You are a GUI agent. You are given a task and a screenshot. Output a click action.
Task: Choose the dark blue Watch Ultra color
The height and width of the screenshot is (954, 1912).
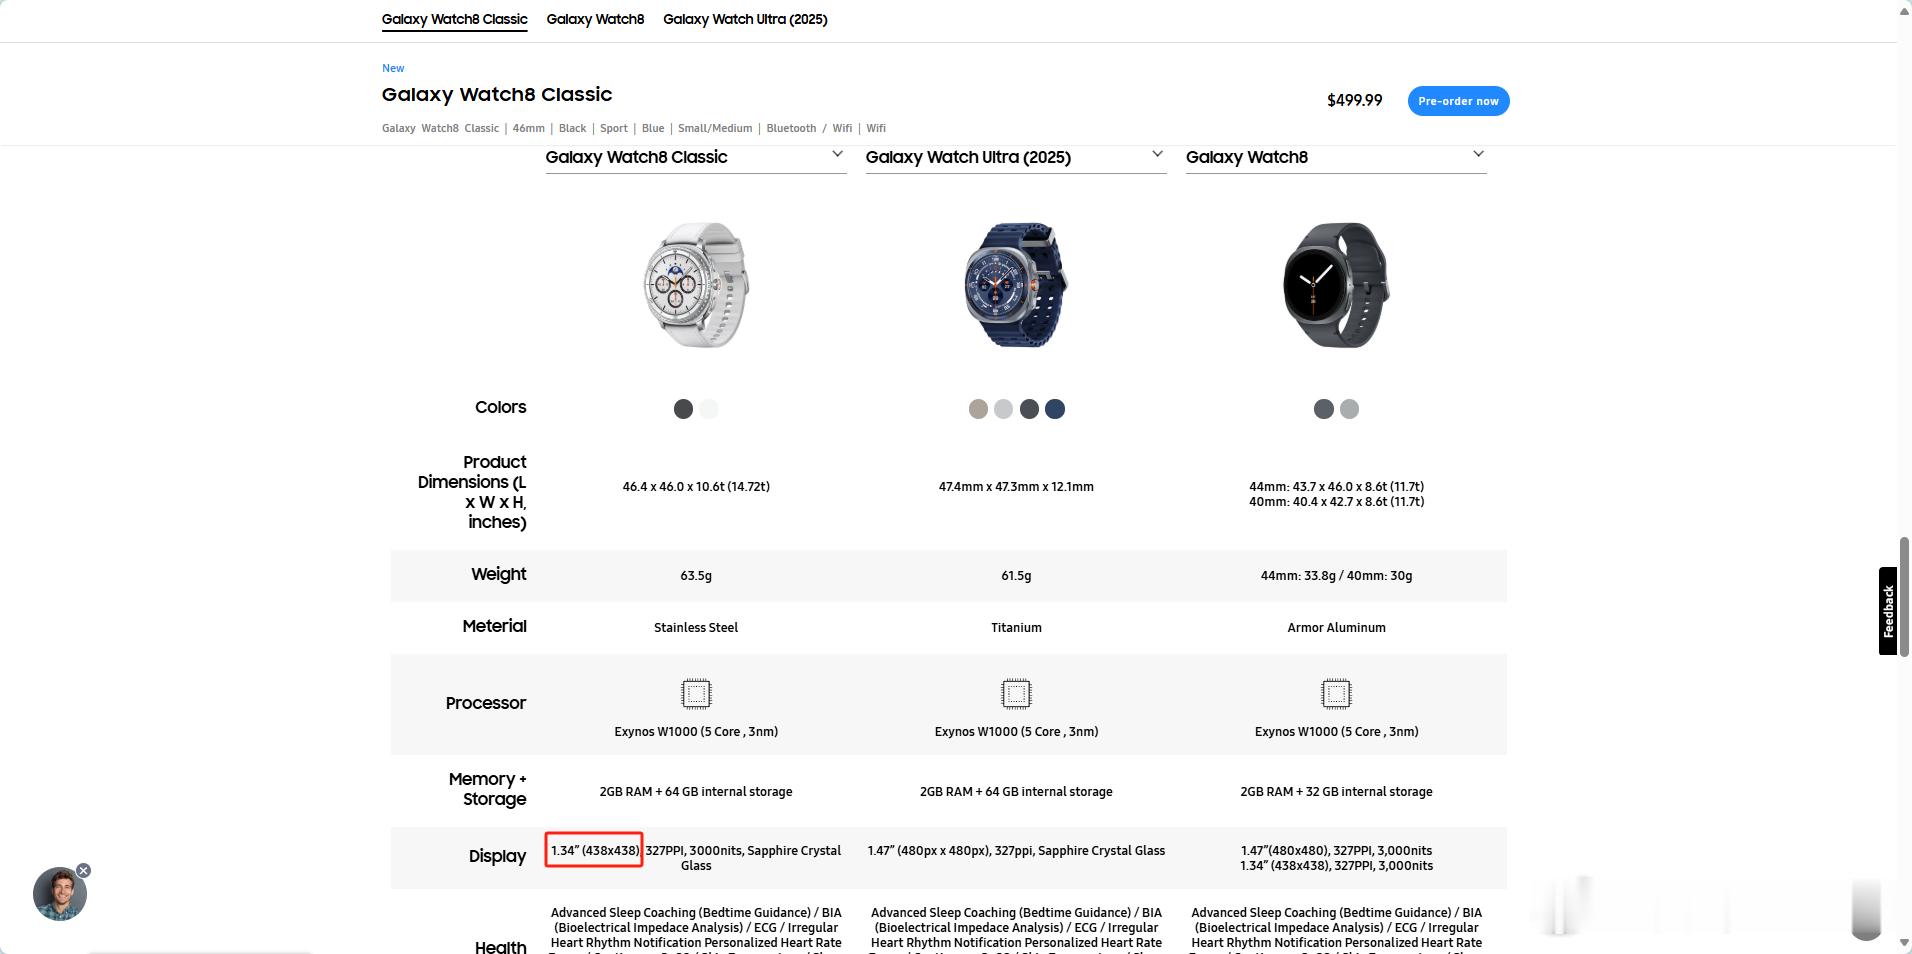click(1055, 409)
